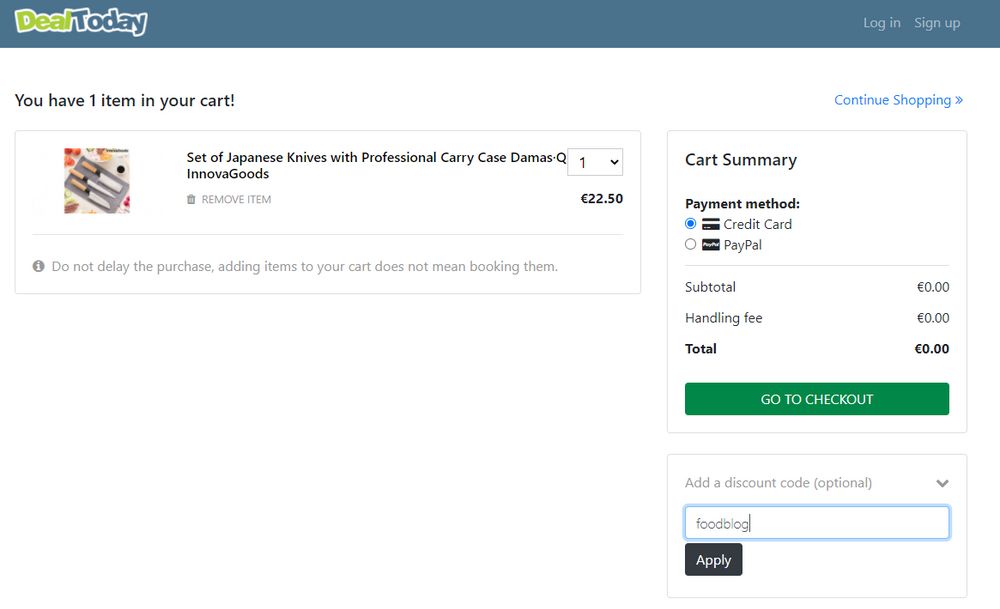Click the 'Add a discount code (optional)' header
This screenshot has height=609, width=1000.
tap(778, 483)
